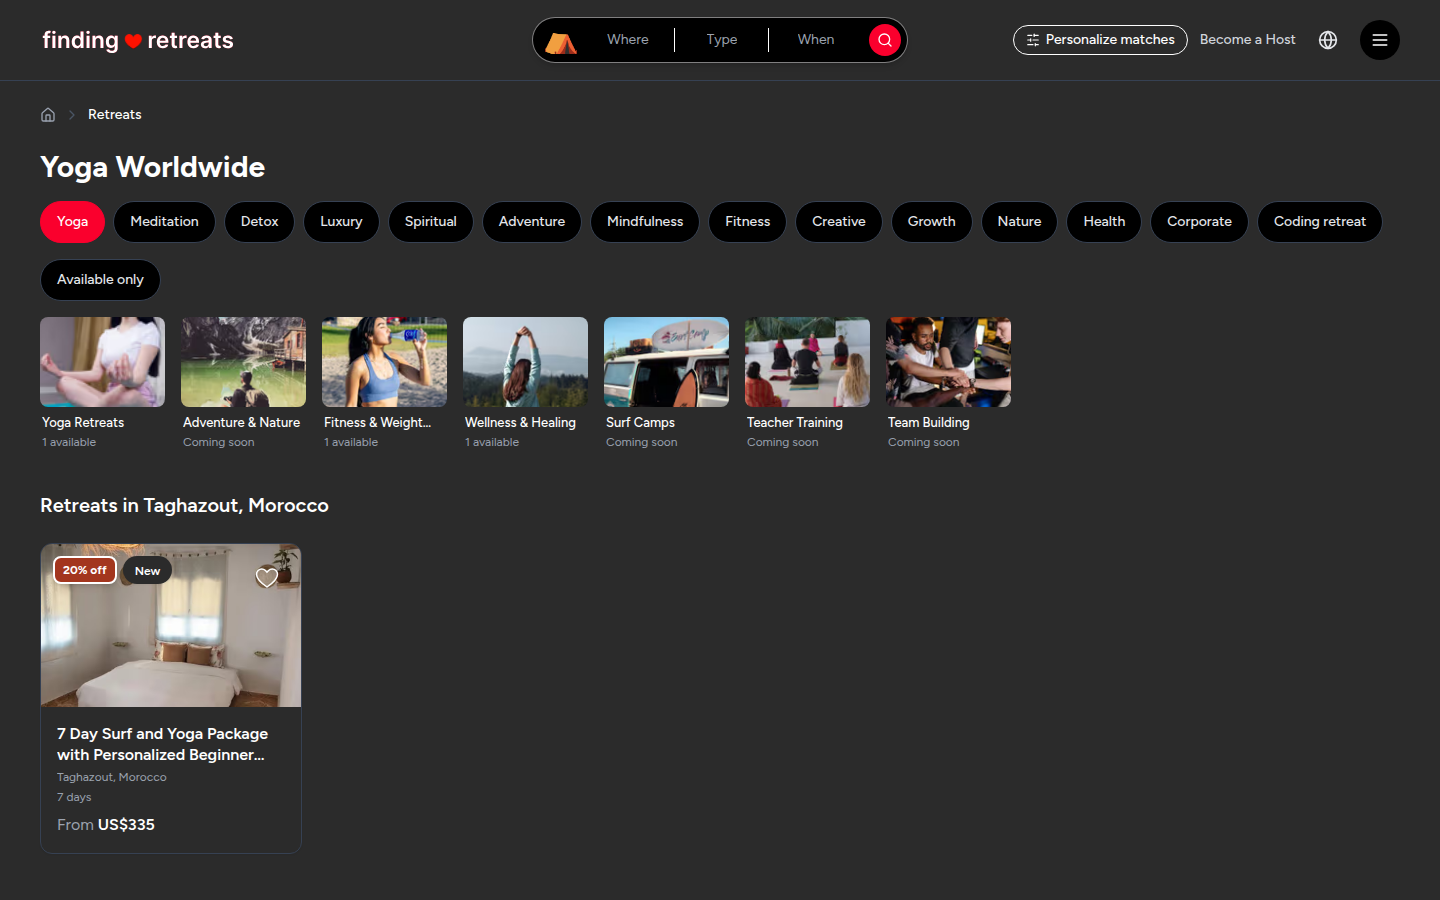Open the Where search field
Viewport: 1440px width, 900px height.
(628, 40)
